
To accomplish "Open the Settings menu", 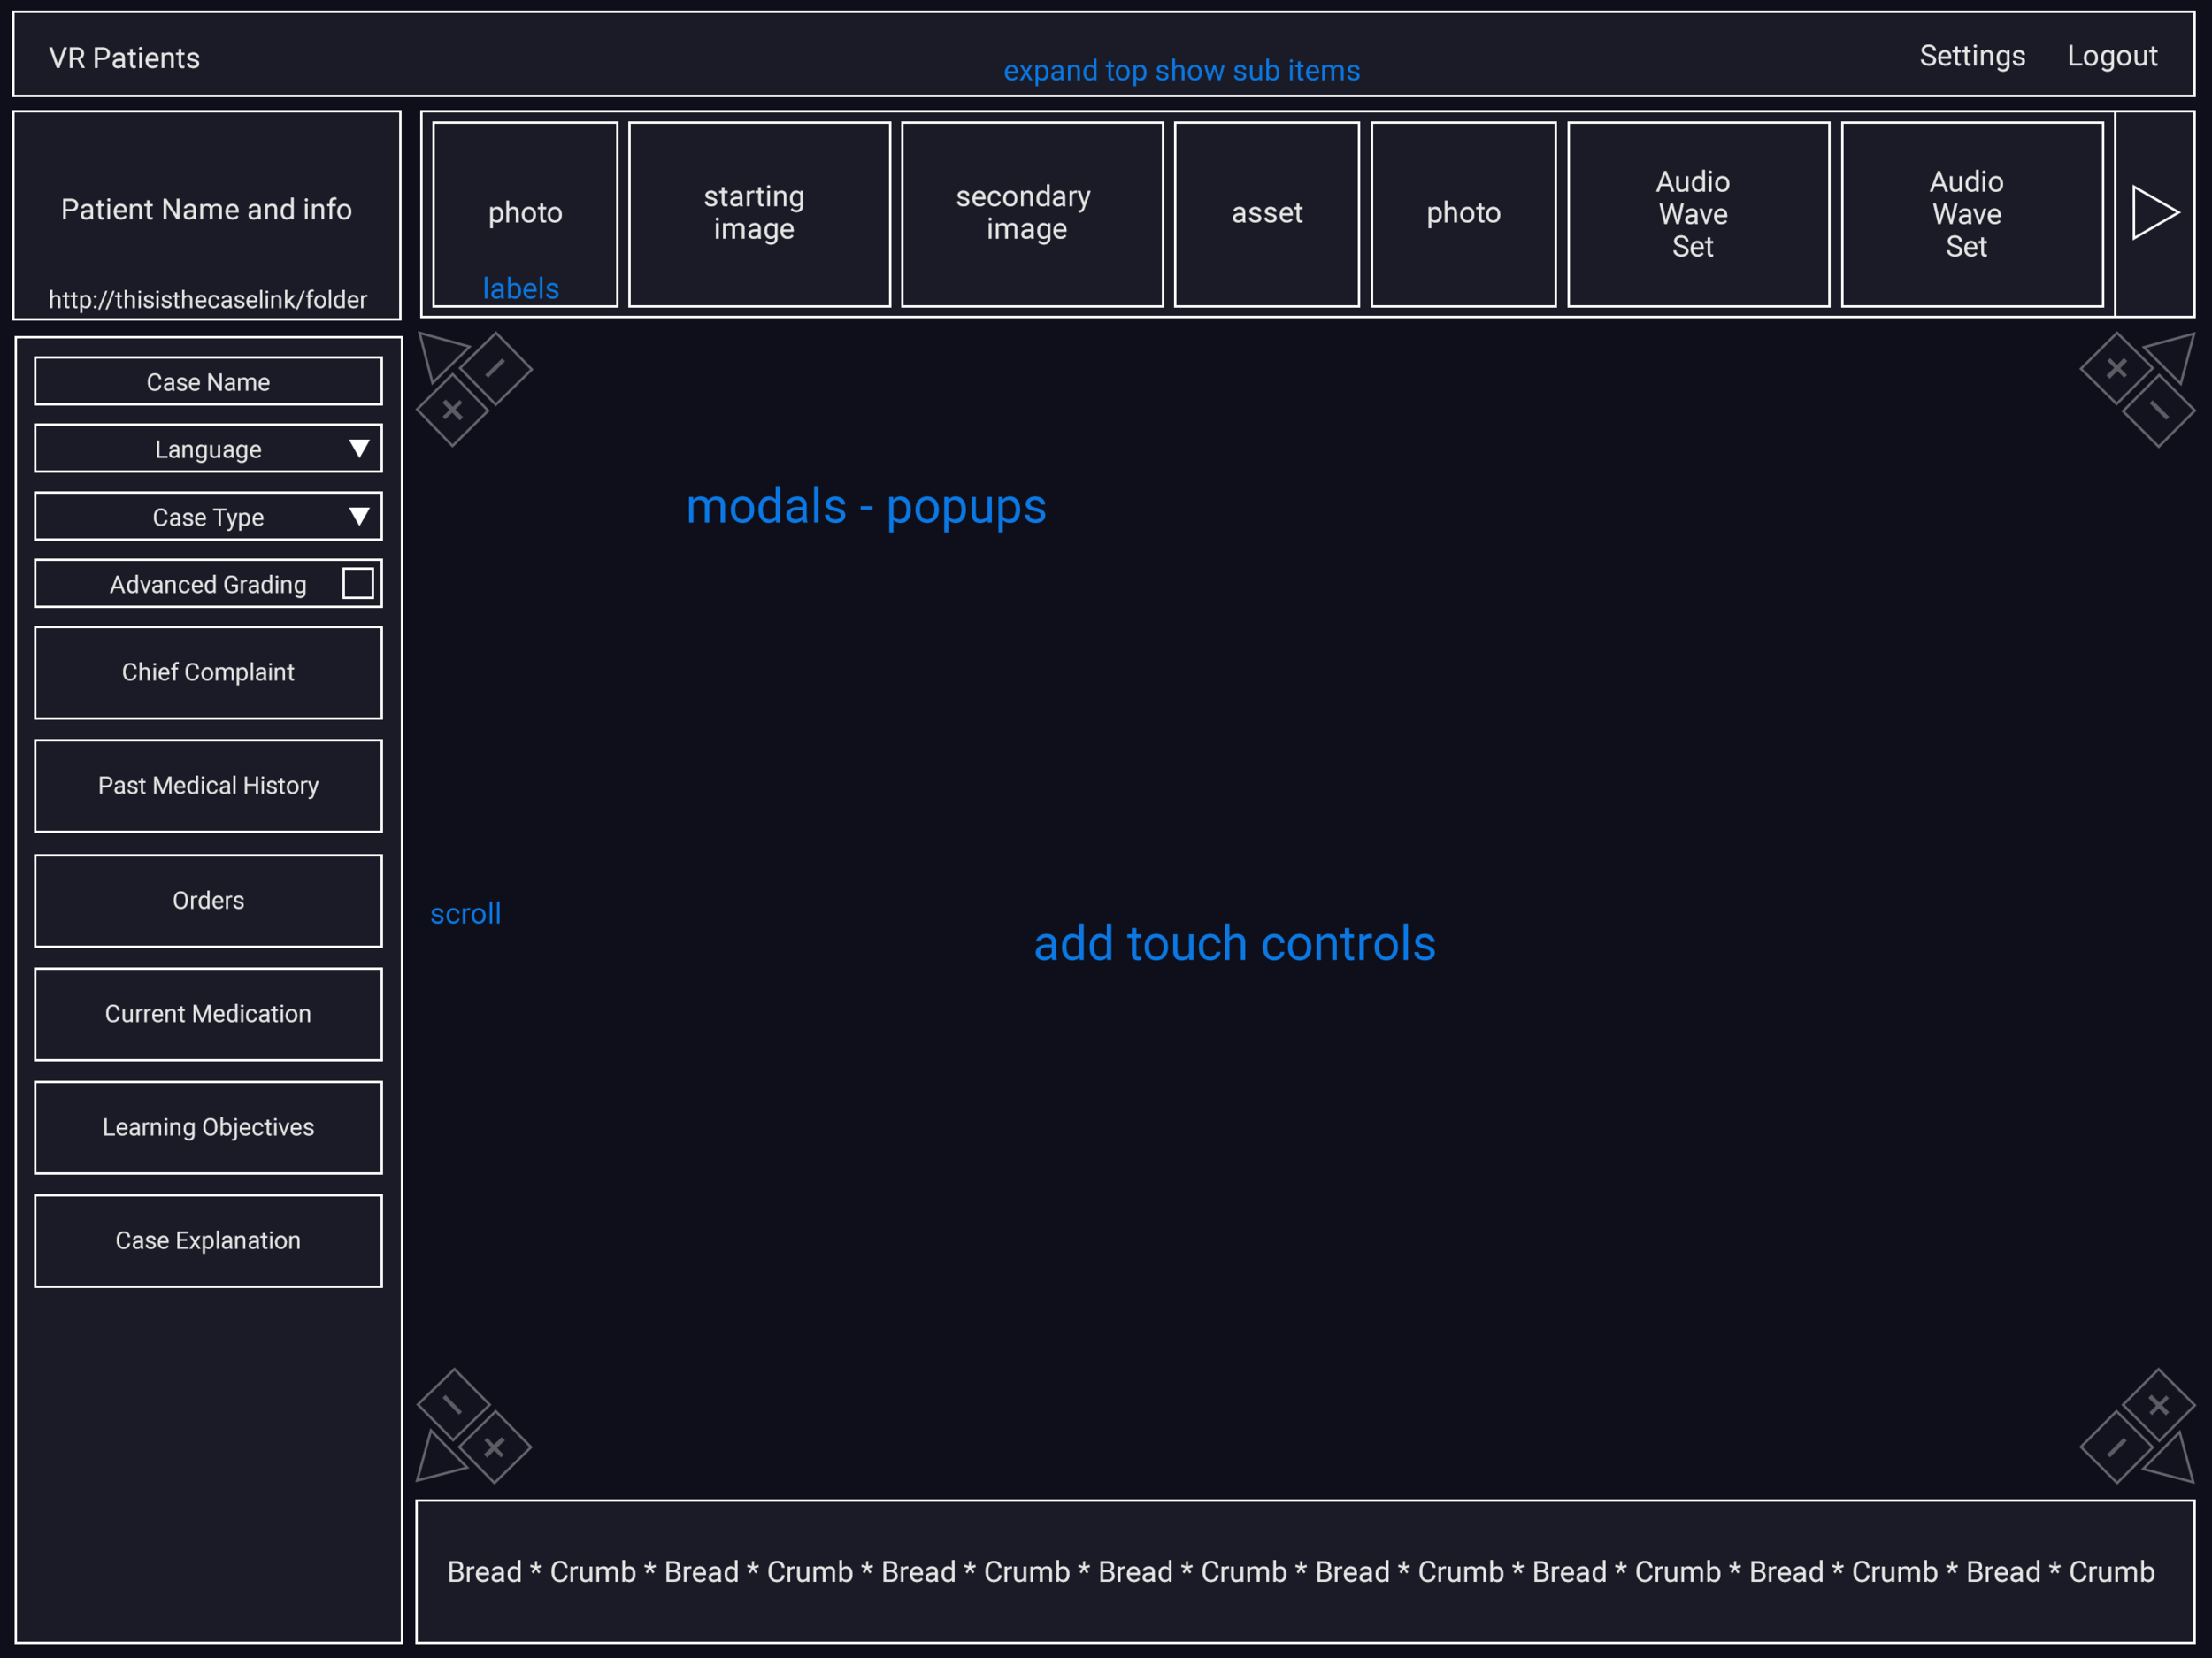I will pyautogui.click(x=1971, y=56).
